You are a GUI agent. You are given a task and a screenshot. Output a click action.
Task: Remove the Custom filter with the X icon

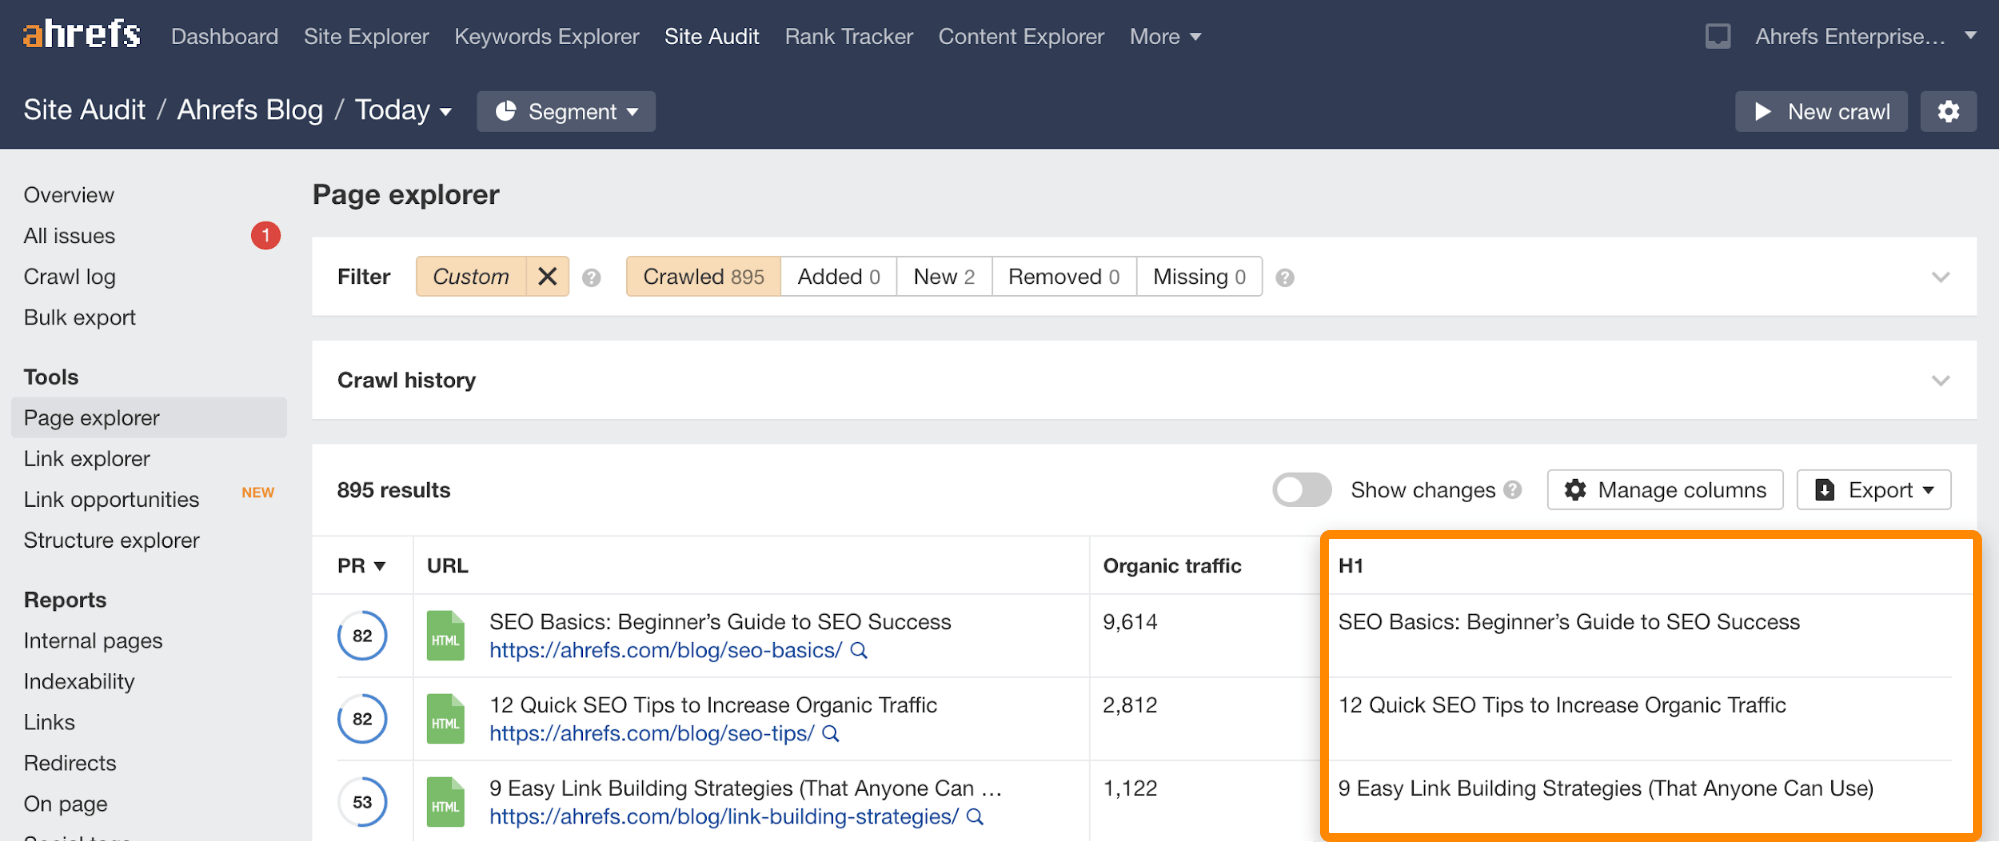tap(547, 277)
